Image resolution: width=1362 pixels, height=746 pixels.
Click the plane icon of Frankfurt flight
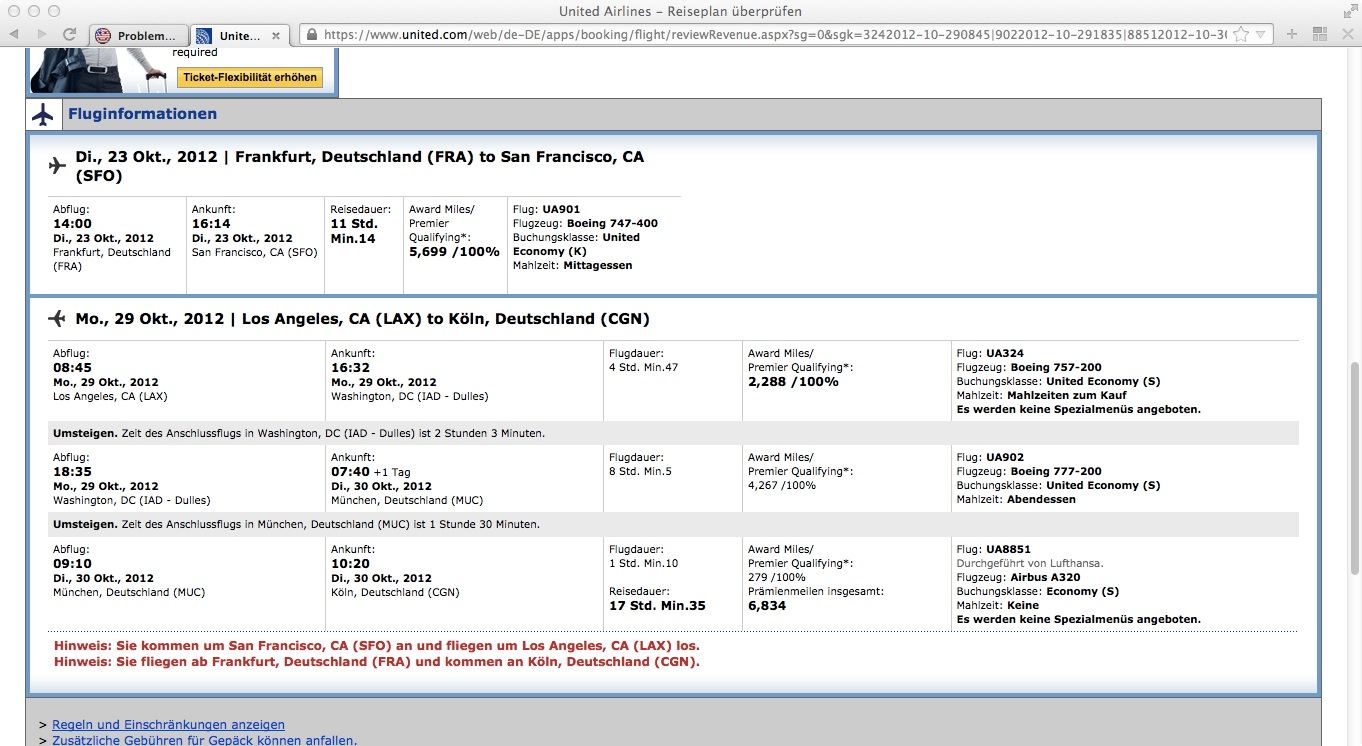click(57, 165)
